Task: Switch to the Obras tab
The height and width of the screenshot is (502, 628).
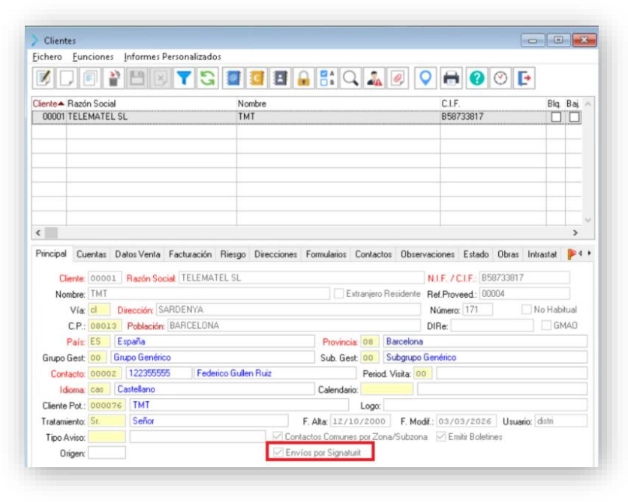Action: pyautogui.click(x=508, y=254)
